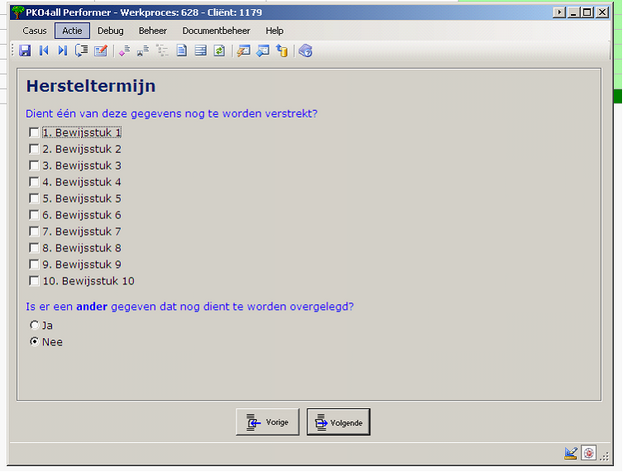Screen dimensions: 623x472
Task: Click the tree application icon in title bar
Action: coord(17,12)
